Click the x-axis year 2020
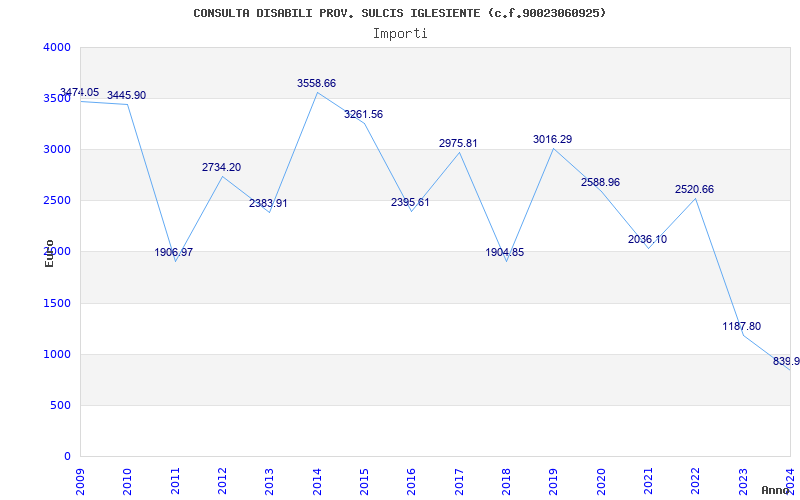 (601, 482)
